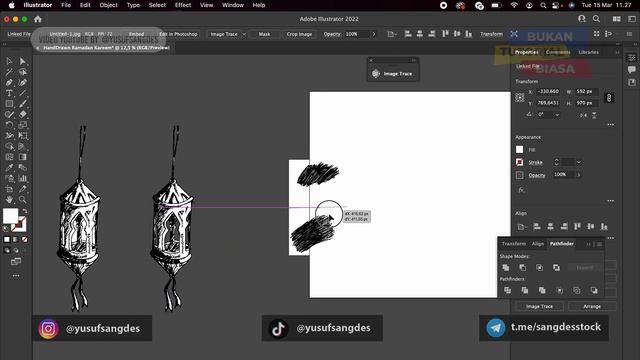The width and height of the screenshot is (640, 360).
Task: Open the Align To dropdown in Properties
Action: [522, 227]
